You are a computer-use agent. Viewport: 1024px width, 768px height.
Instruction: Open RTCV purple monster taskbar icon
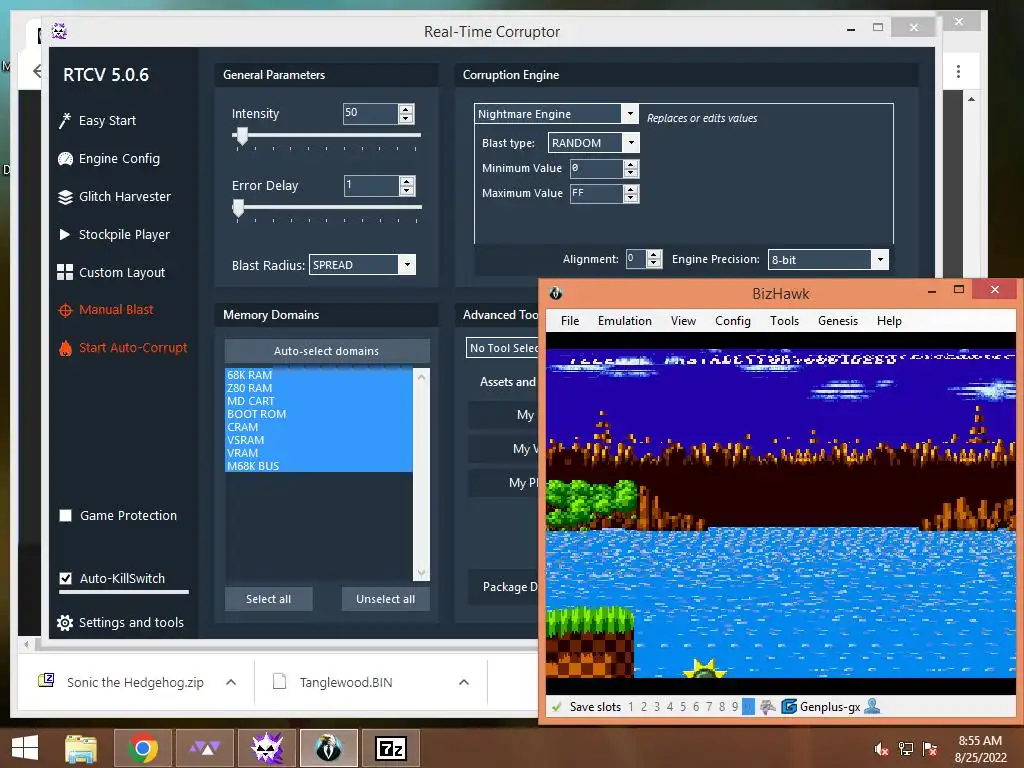[x=268, y=748]
